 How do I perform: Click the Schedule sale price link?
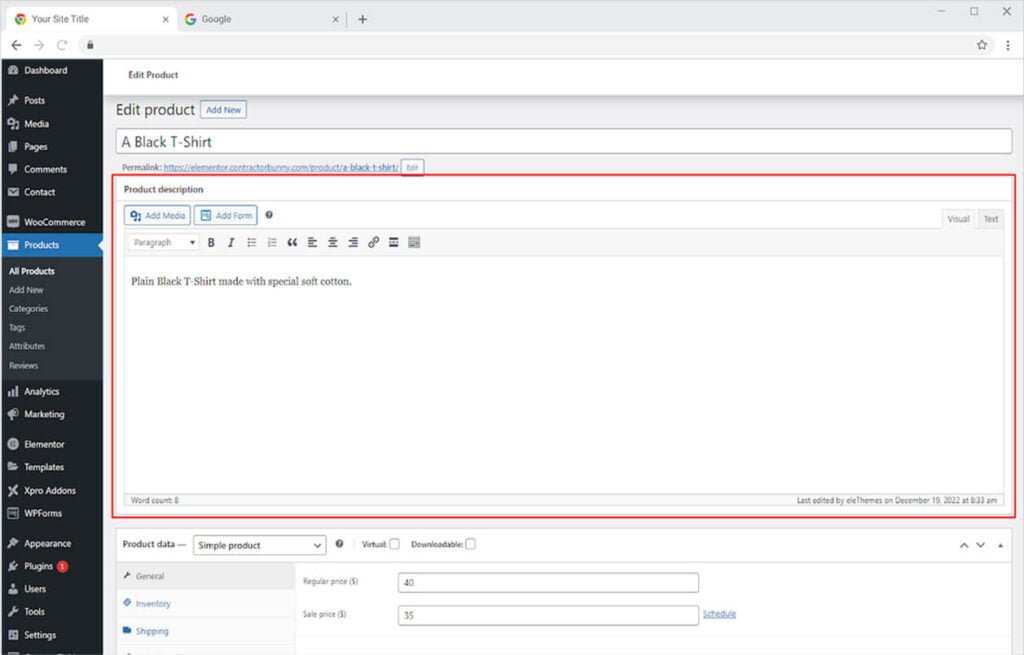[719, 614]
